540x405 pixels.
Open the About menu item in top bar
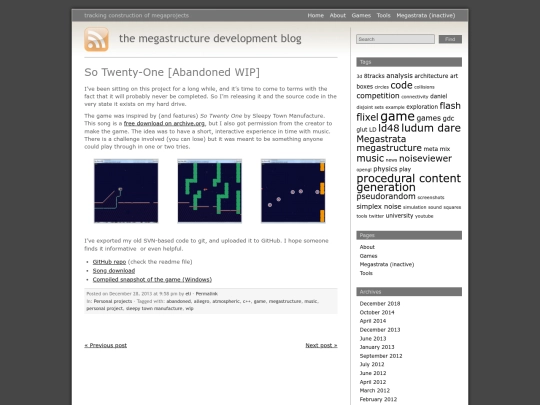pyautogui.click(x=338, y=15)
